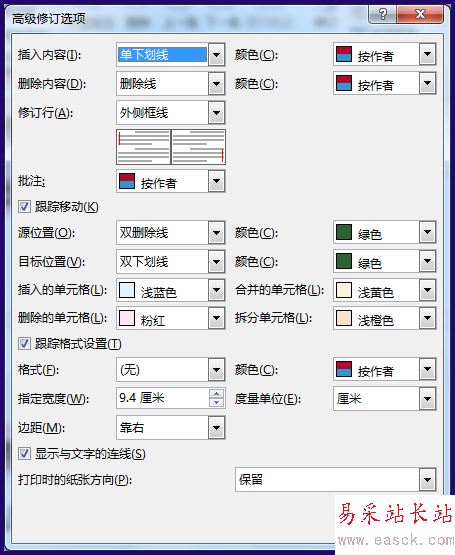The height and width of the screenshot is (555, 455).
Task: Click the 粉红 swatch for 删除的单元格
Action: coord(127,318)
